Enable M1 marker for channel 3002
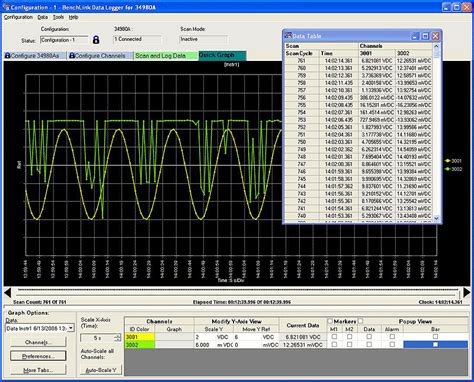The image size is (474, 382). click(334, 344)
